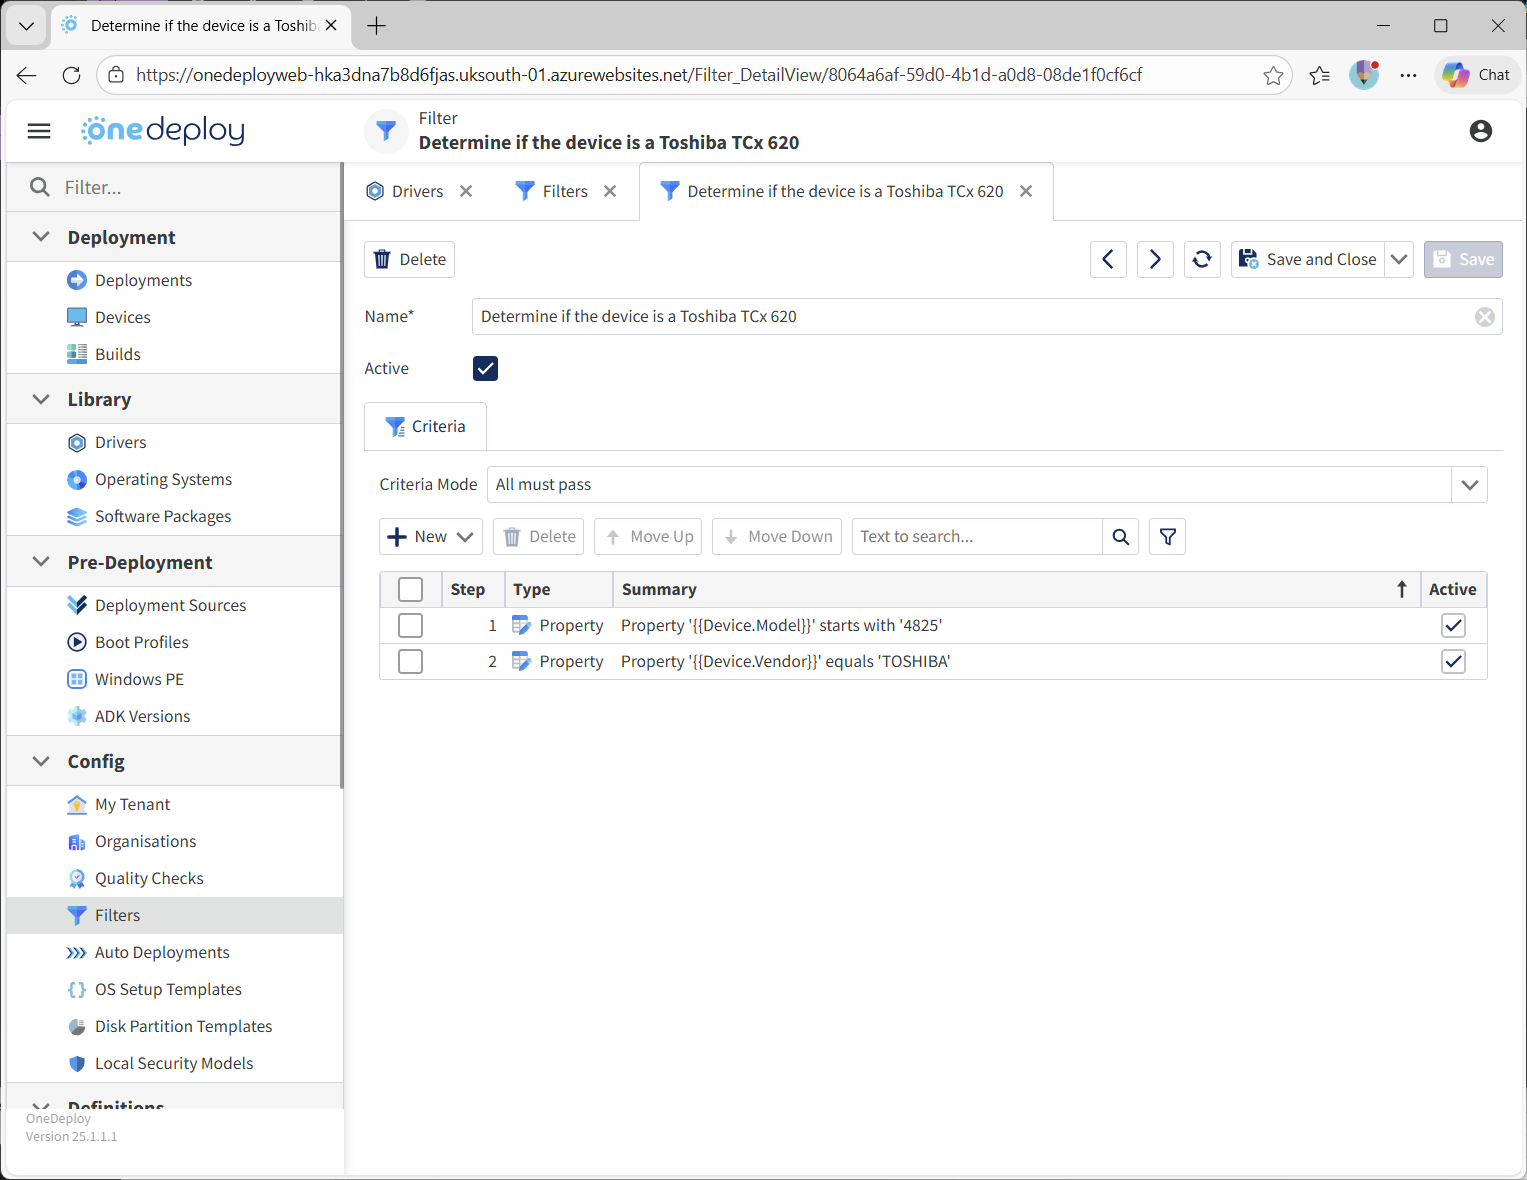
Task: Open the user account profile icon
Action: click(1480, 131)
